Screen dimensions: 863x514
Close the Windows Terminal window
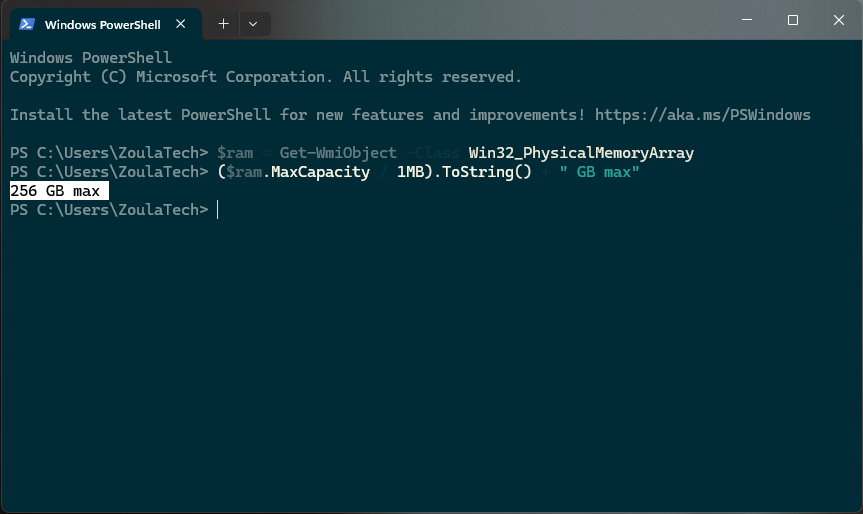[x=838, y=20]
